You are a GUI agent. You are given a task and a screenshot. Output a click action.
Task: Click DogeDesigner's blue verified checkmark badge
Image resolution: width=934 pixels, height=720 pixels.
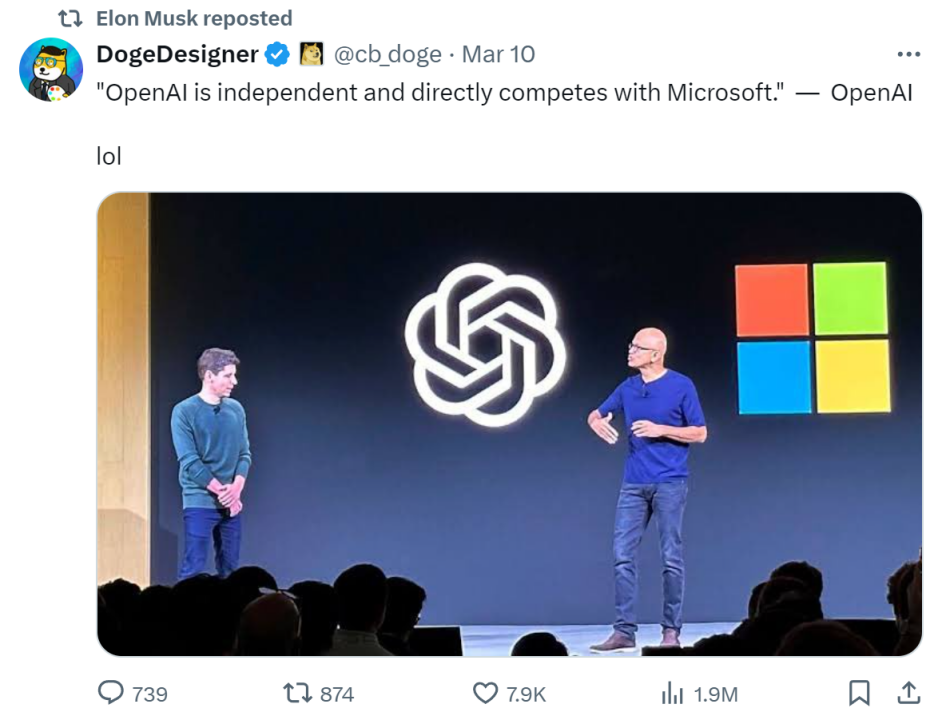[x=277, y=55]
